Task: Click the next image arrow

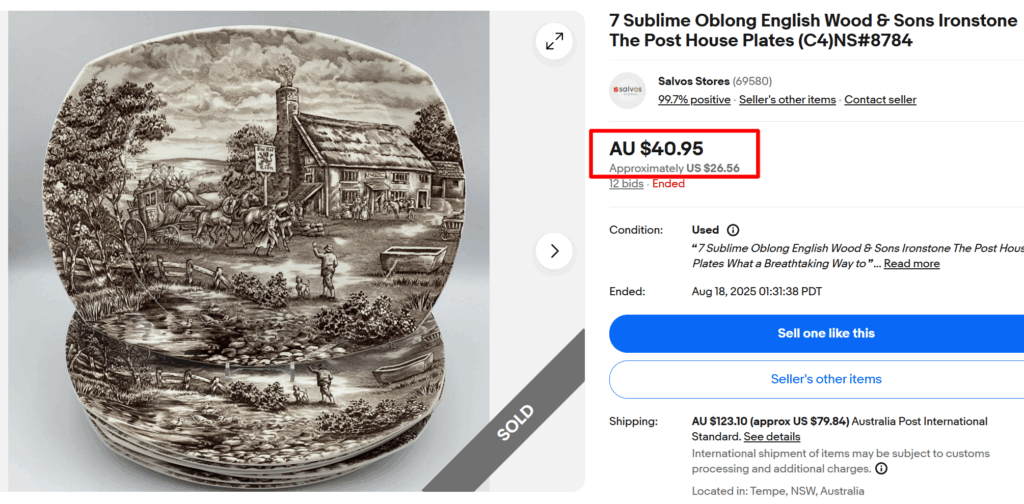Action: pyautogui.click(x=554, y=250)
